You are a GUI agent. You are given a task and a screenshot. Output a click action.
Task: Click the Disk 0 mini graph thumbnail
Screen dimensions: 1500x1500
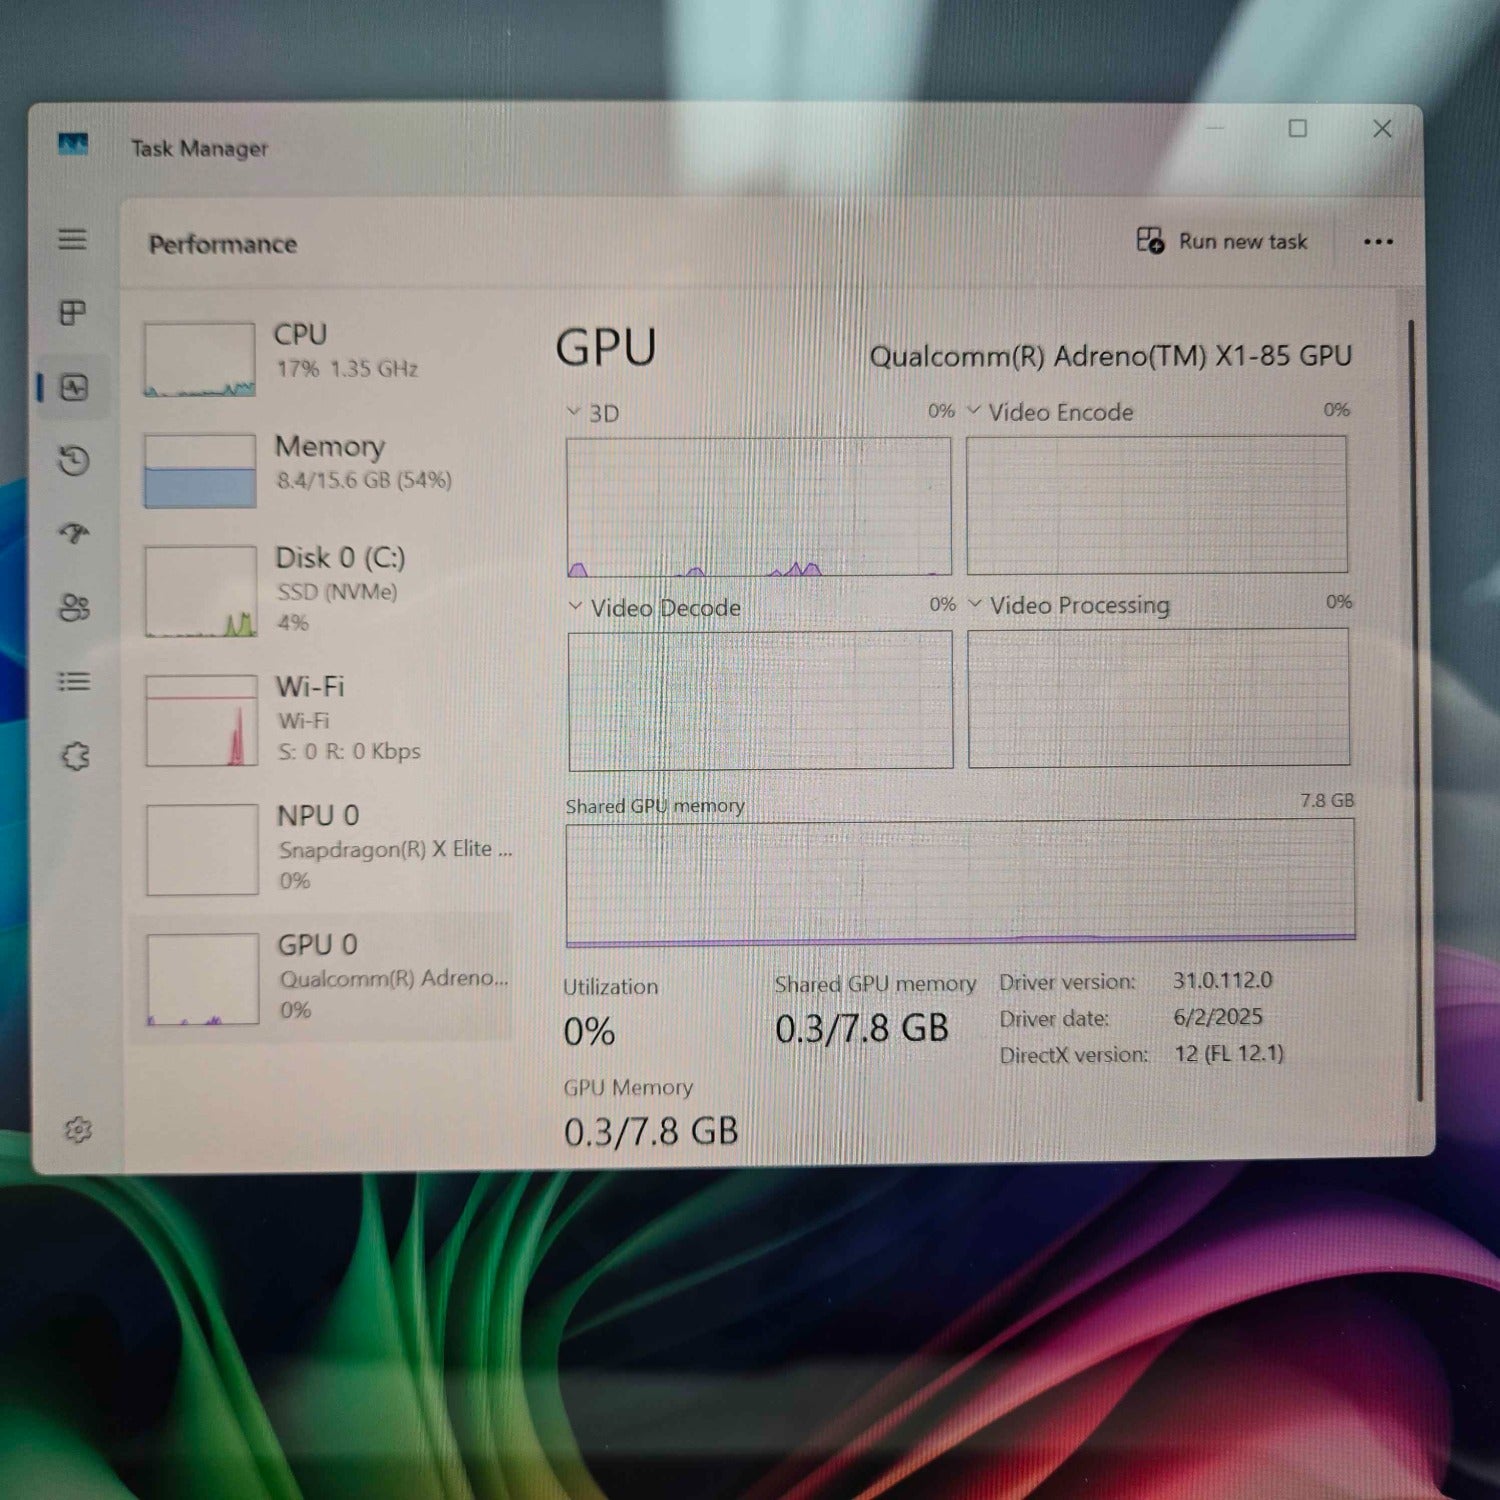(x=201, y=591)
